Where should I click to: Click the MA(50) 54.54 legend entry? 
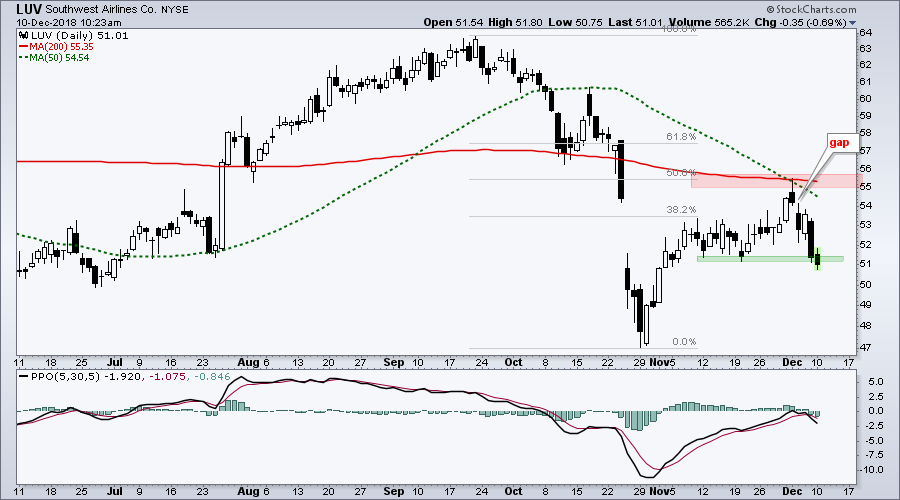55,57
